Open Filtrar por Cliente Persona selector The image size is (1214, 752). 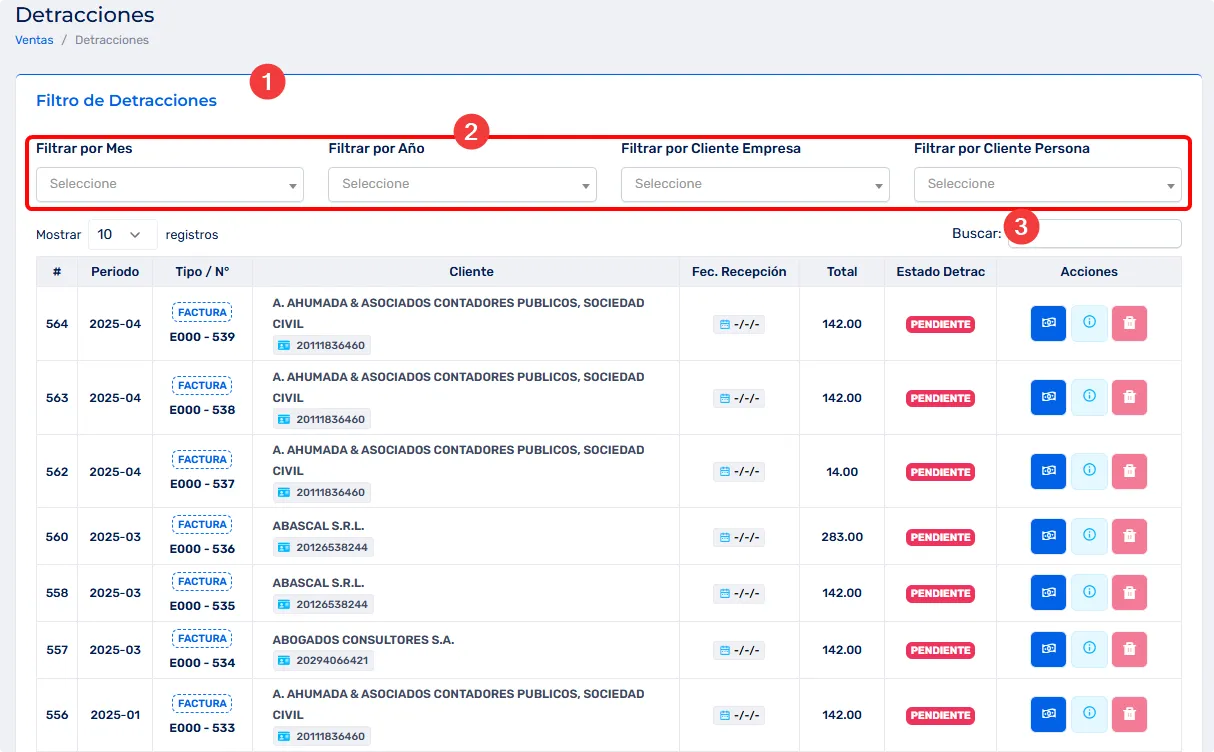click(x=1047, y=185)
